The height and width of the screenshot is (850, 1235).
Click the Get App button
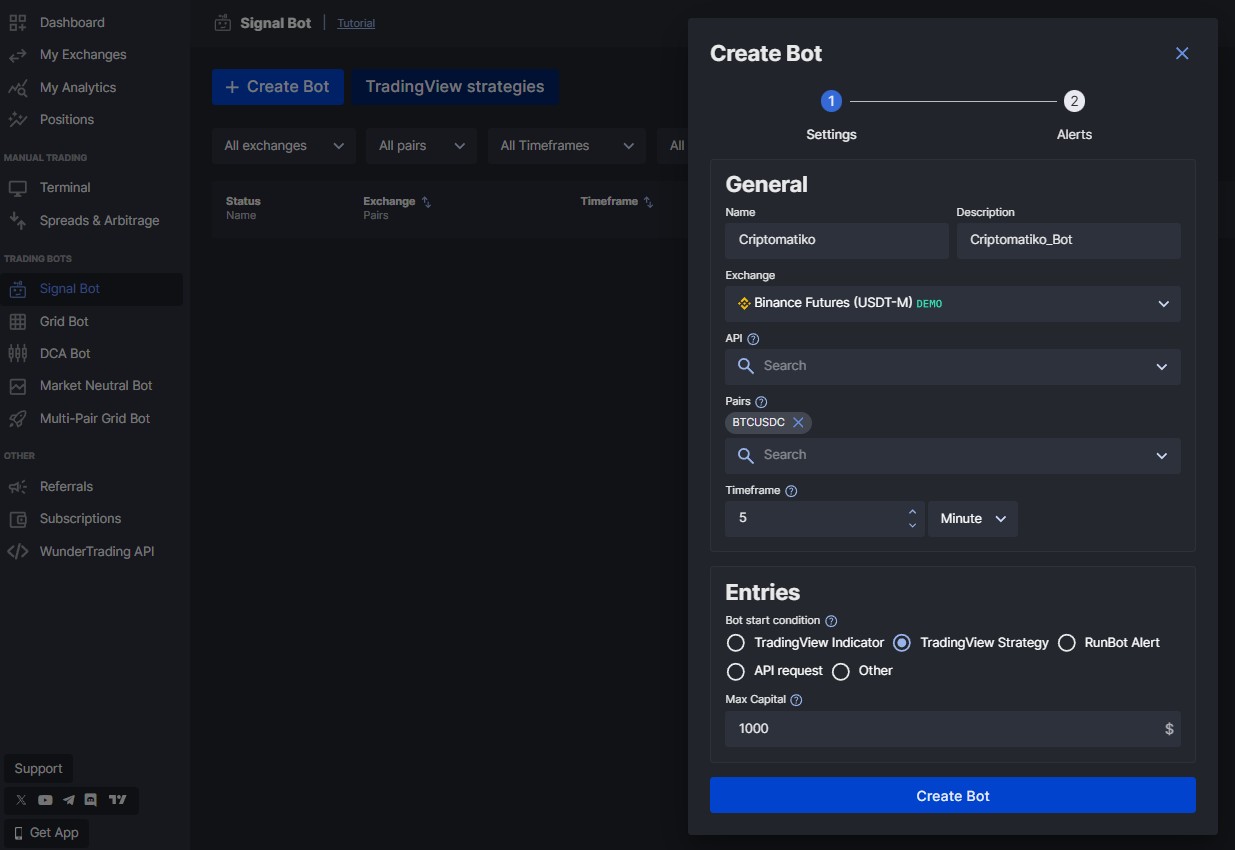click(x=46, y=833)
